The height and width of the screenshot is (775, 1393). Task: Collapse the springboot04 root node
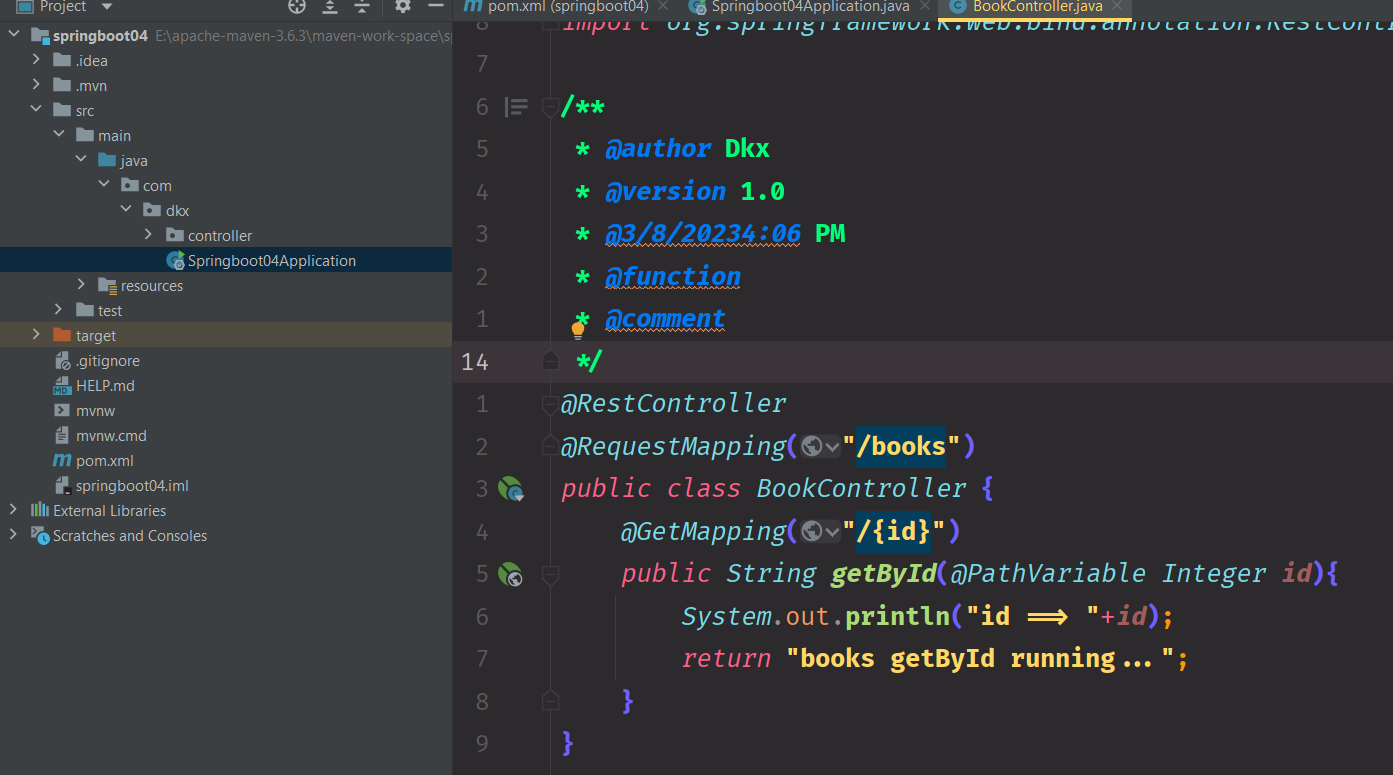(14, 36)
